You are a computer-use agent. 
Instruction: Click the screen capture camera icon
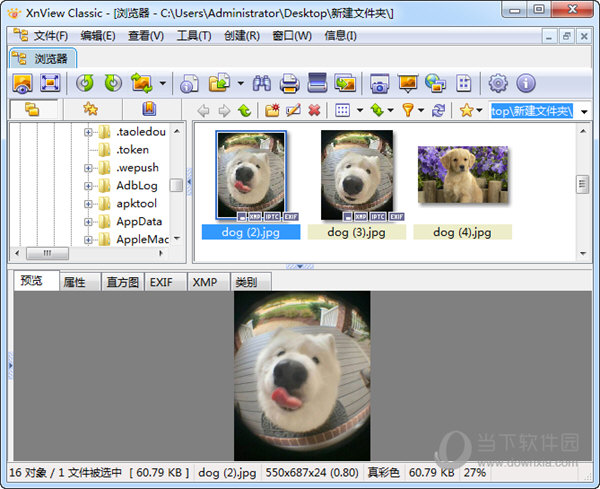coord(380,83)
